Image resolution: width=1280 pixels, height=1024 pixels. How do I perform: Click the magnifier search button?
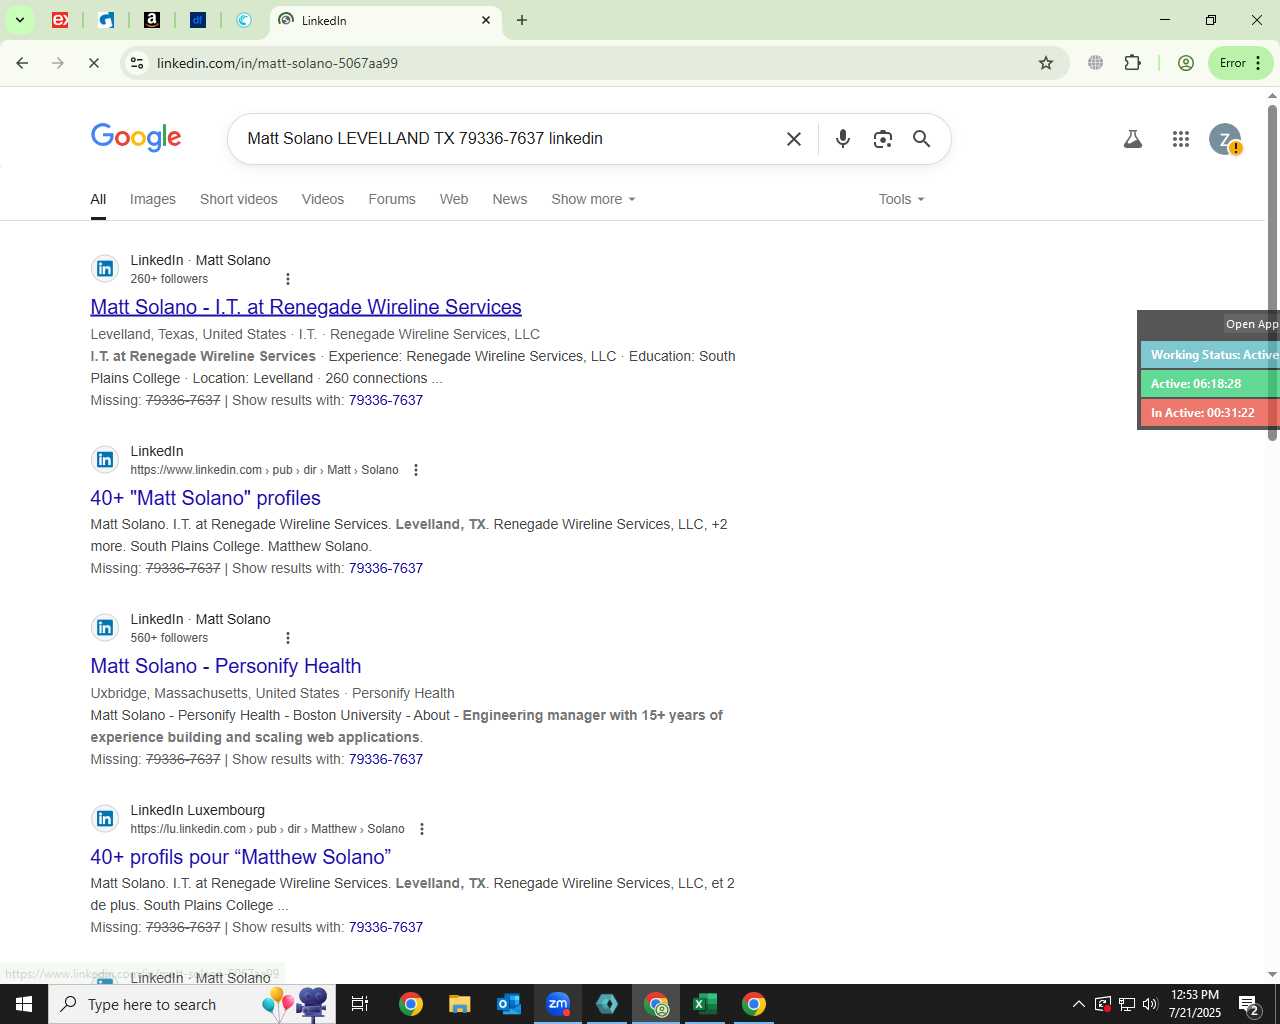coord(922,139)
